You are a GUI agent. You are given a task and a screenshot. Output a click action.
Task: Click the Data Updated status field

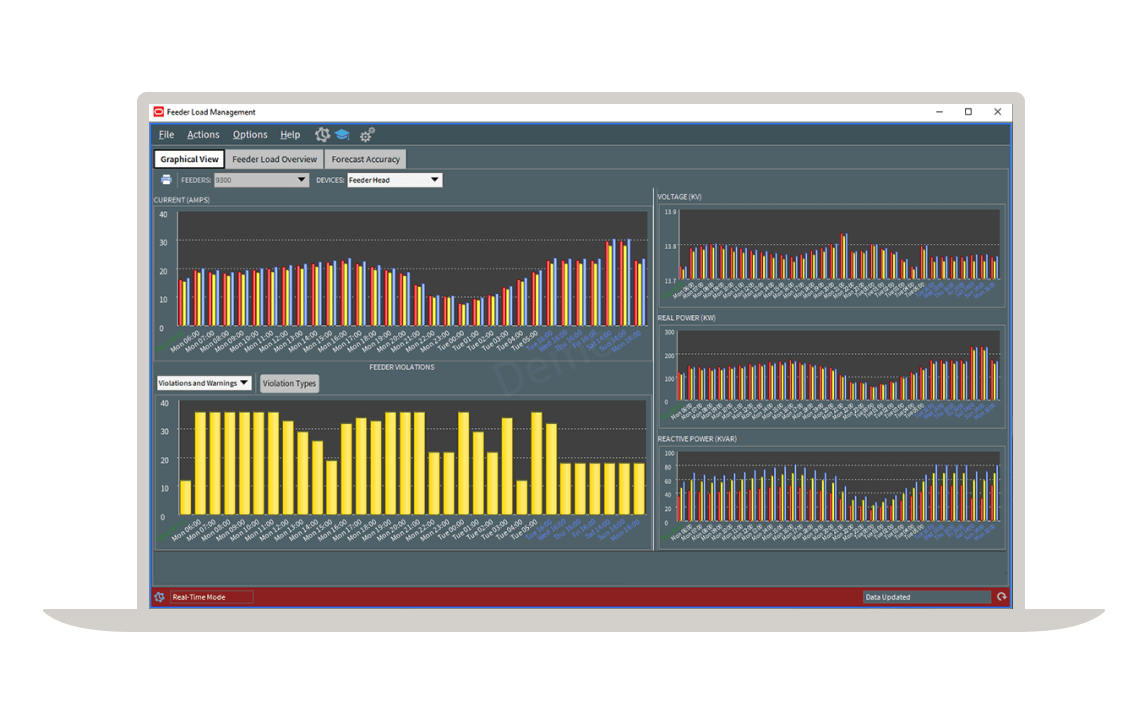927,597
